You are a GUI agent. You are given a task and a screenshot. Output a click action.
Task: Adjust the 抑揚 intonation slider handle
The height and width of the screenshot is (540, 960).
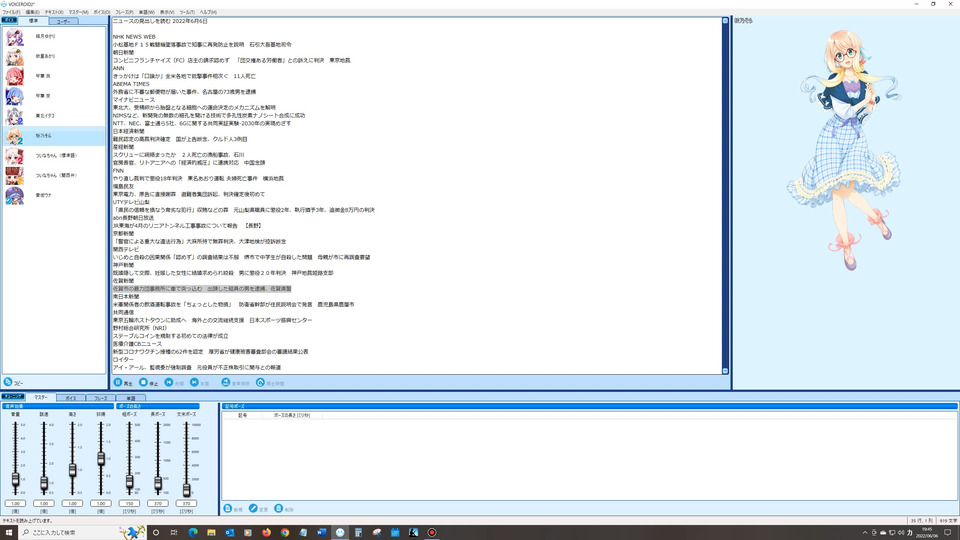(x=101, y=459)
